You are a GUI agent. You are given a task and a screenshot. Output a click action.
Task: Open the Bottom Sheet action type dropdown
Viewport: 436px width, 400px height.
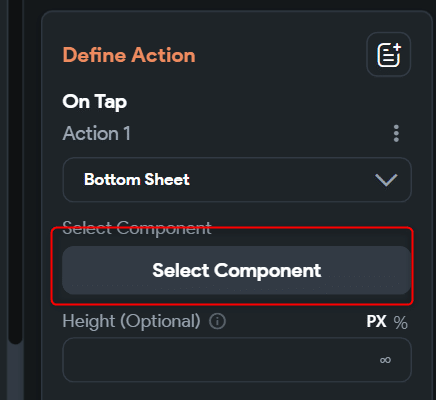tap(237, 180)
